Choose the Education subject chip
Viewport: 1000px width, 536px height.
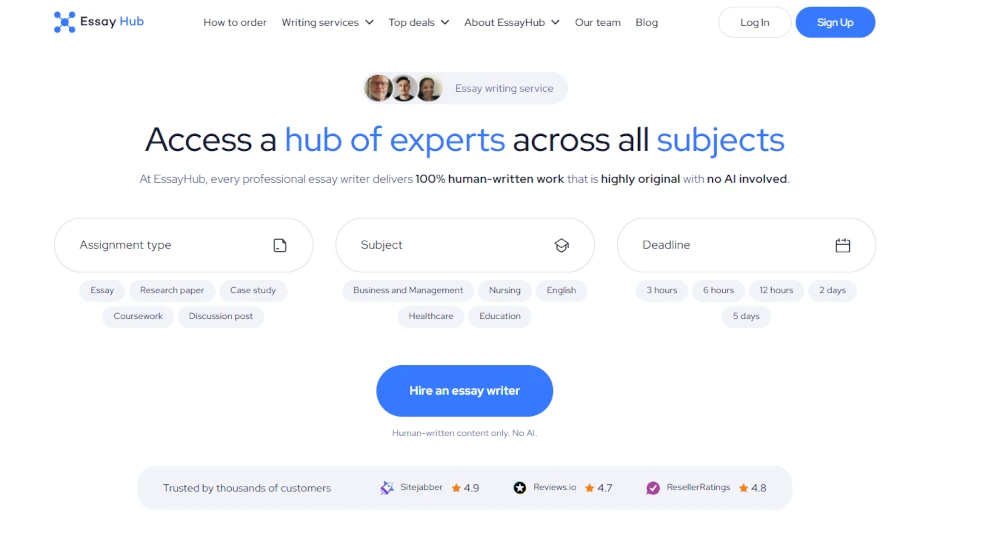click(x=499, y=316)
